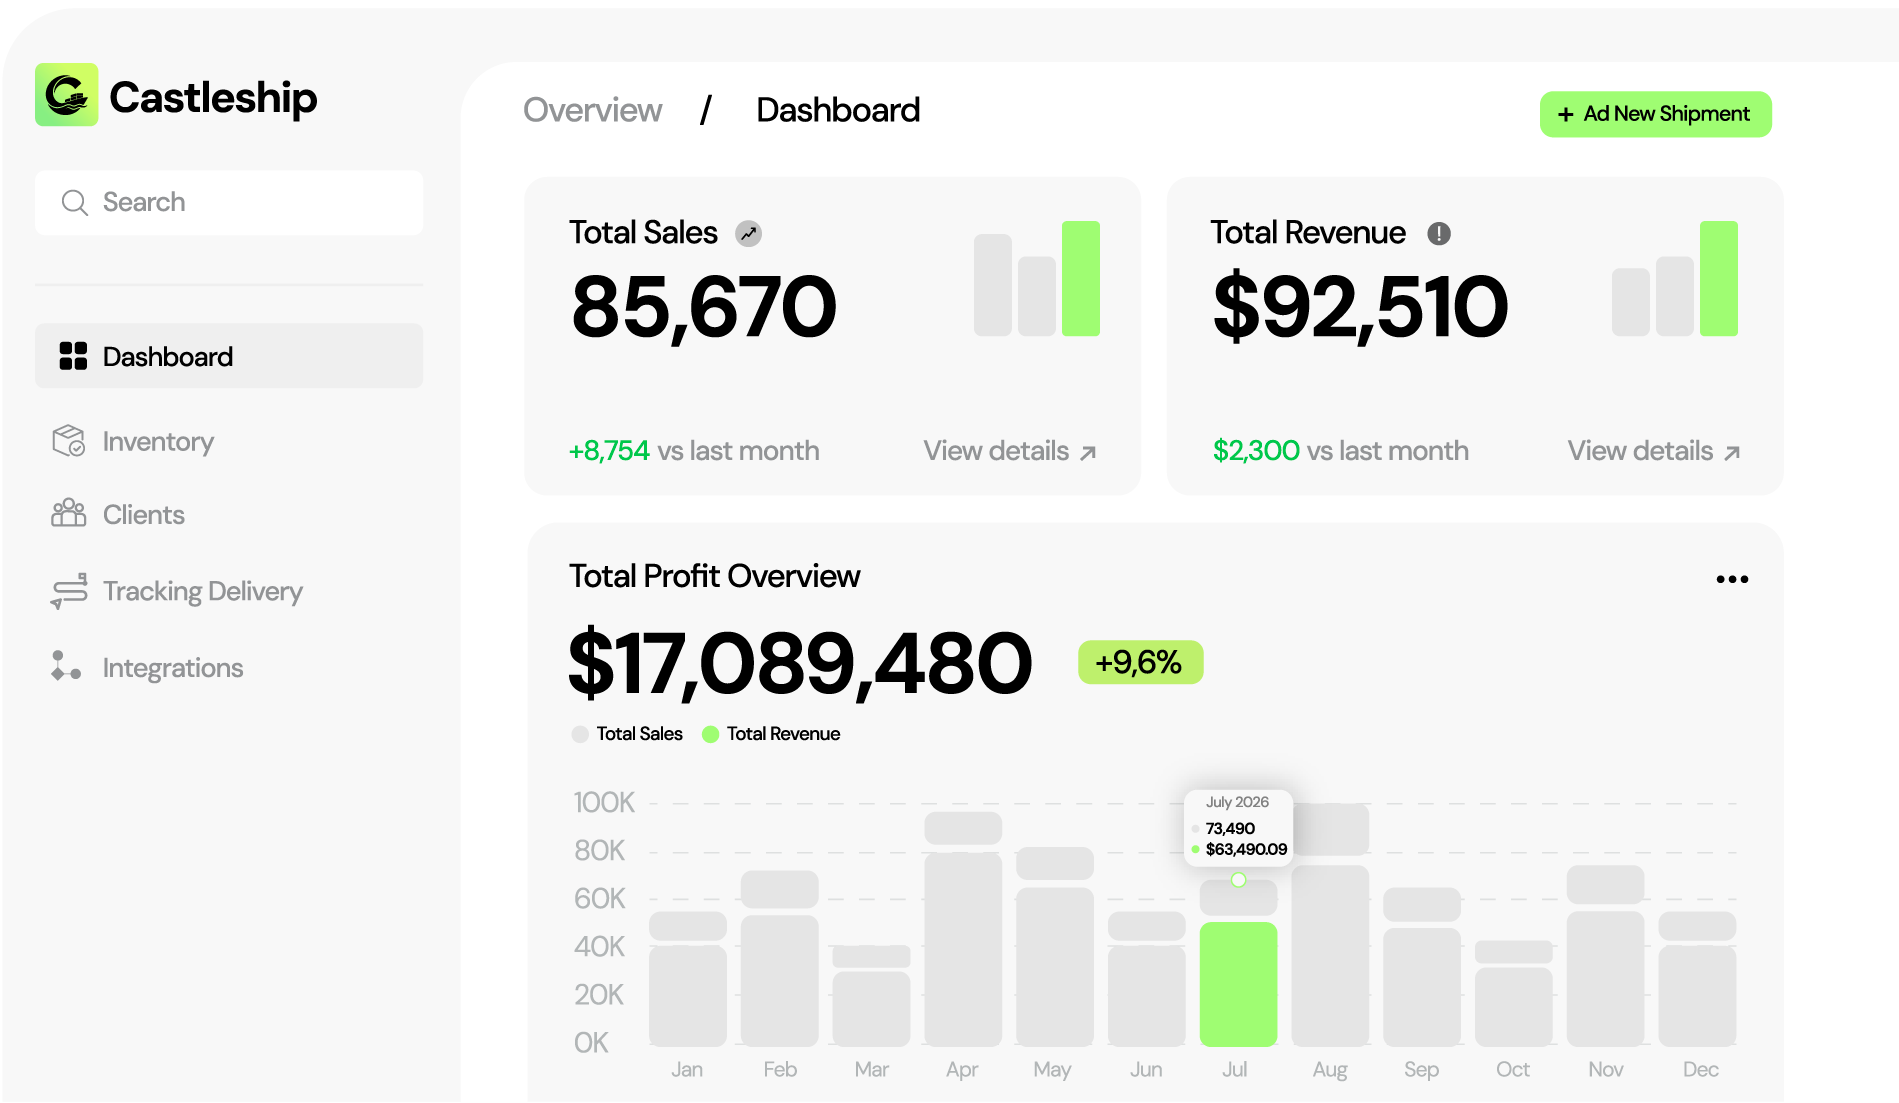
Task: Click the Ad New Shipment button
Action: (1655, 114)
